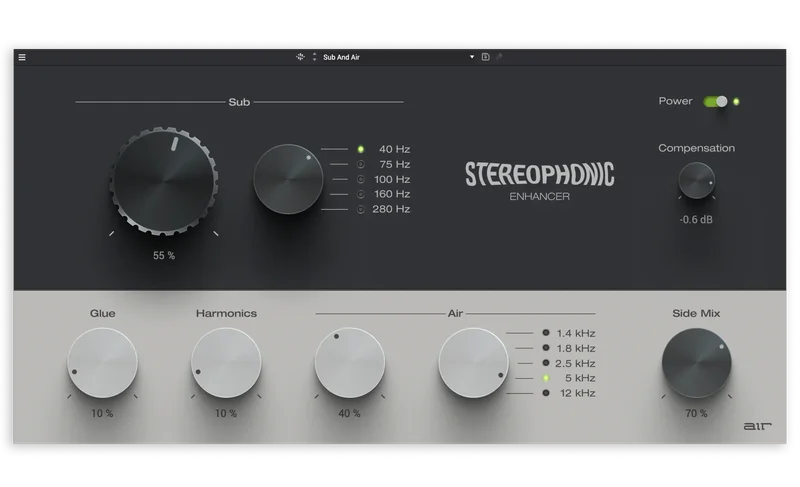This screenshot has height=487, width=800.
Task: Click the 10 % value under Harmonics
Action: pyautogui.click(x=226, y=414)
